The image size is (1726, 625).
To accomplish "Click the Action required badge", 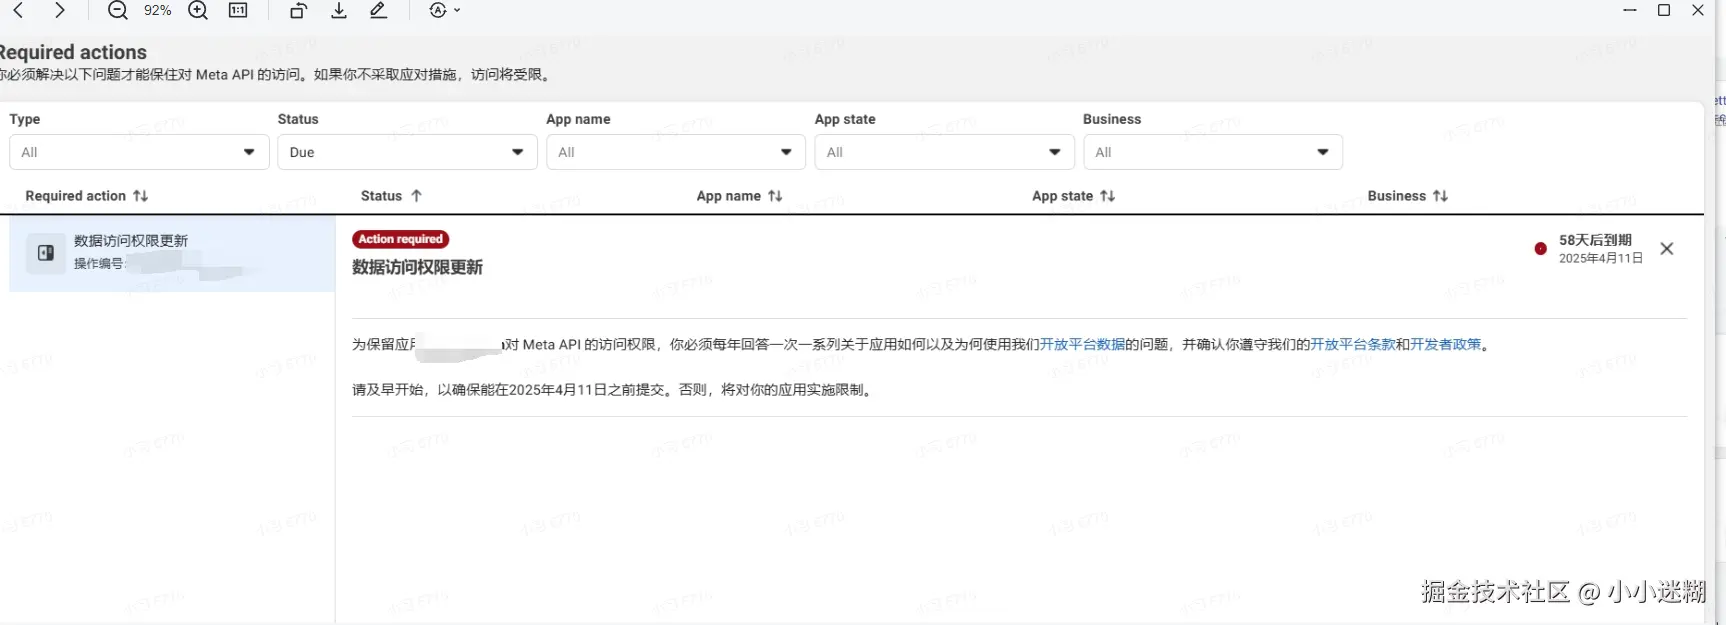I will coord(400,239).
